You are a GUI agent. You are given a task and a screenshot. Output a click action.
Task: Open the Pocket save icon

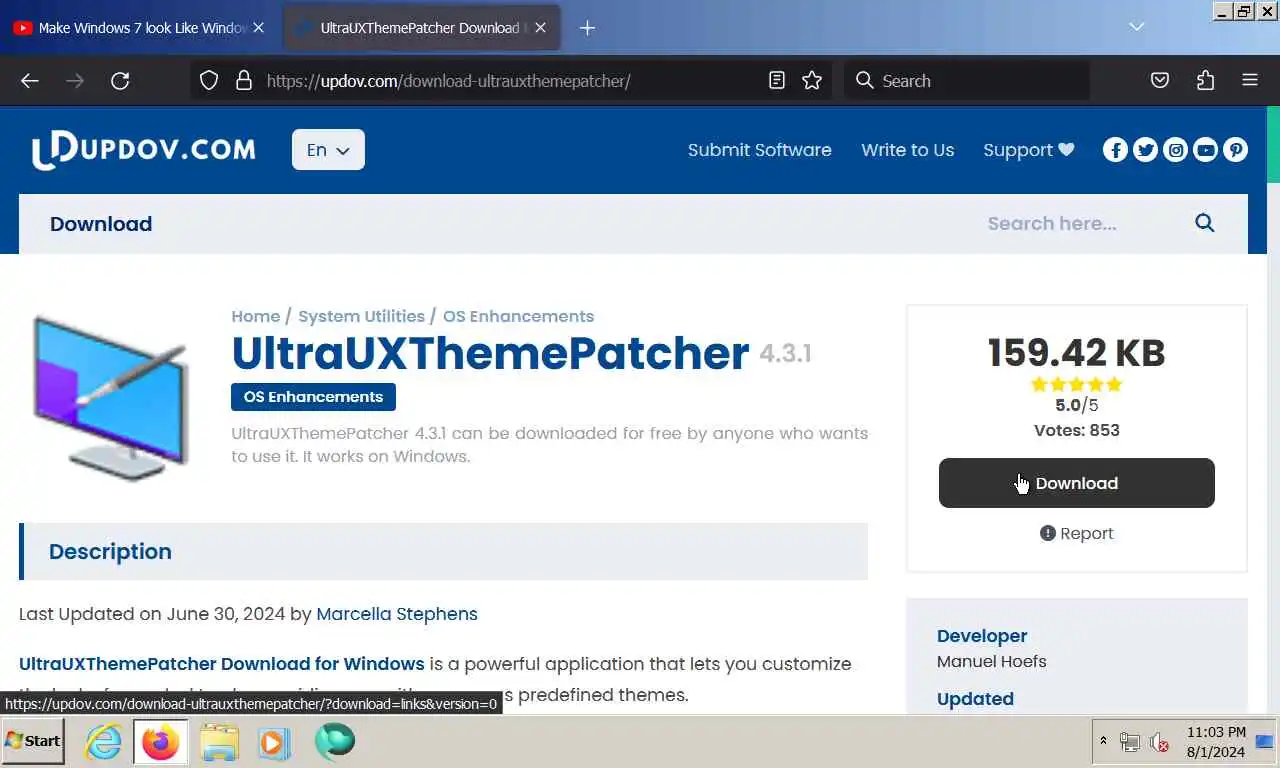click(1160, 81)
